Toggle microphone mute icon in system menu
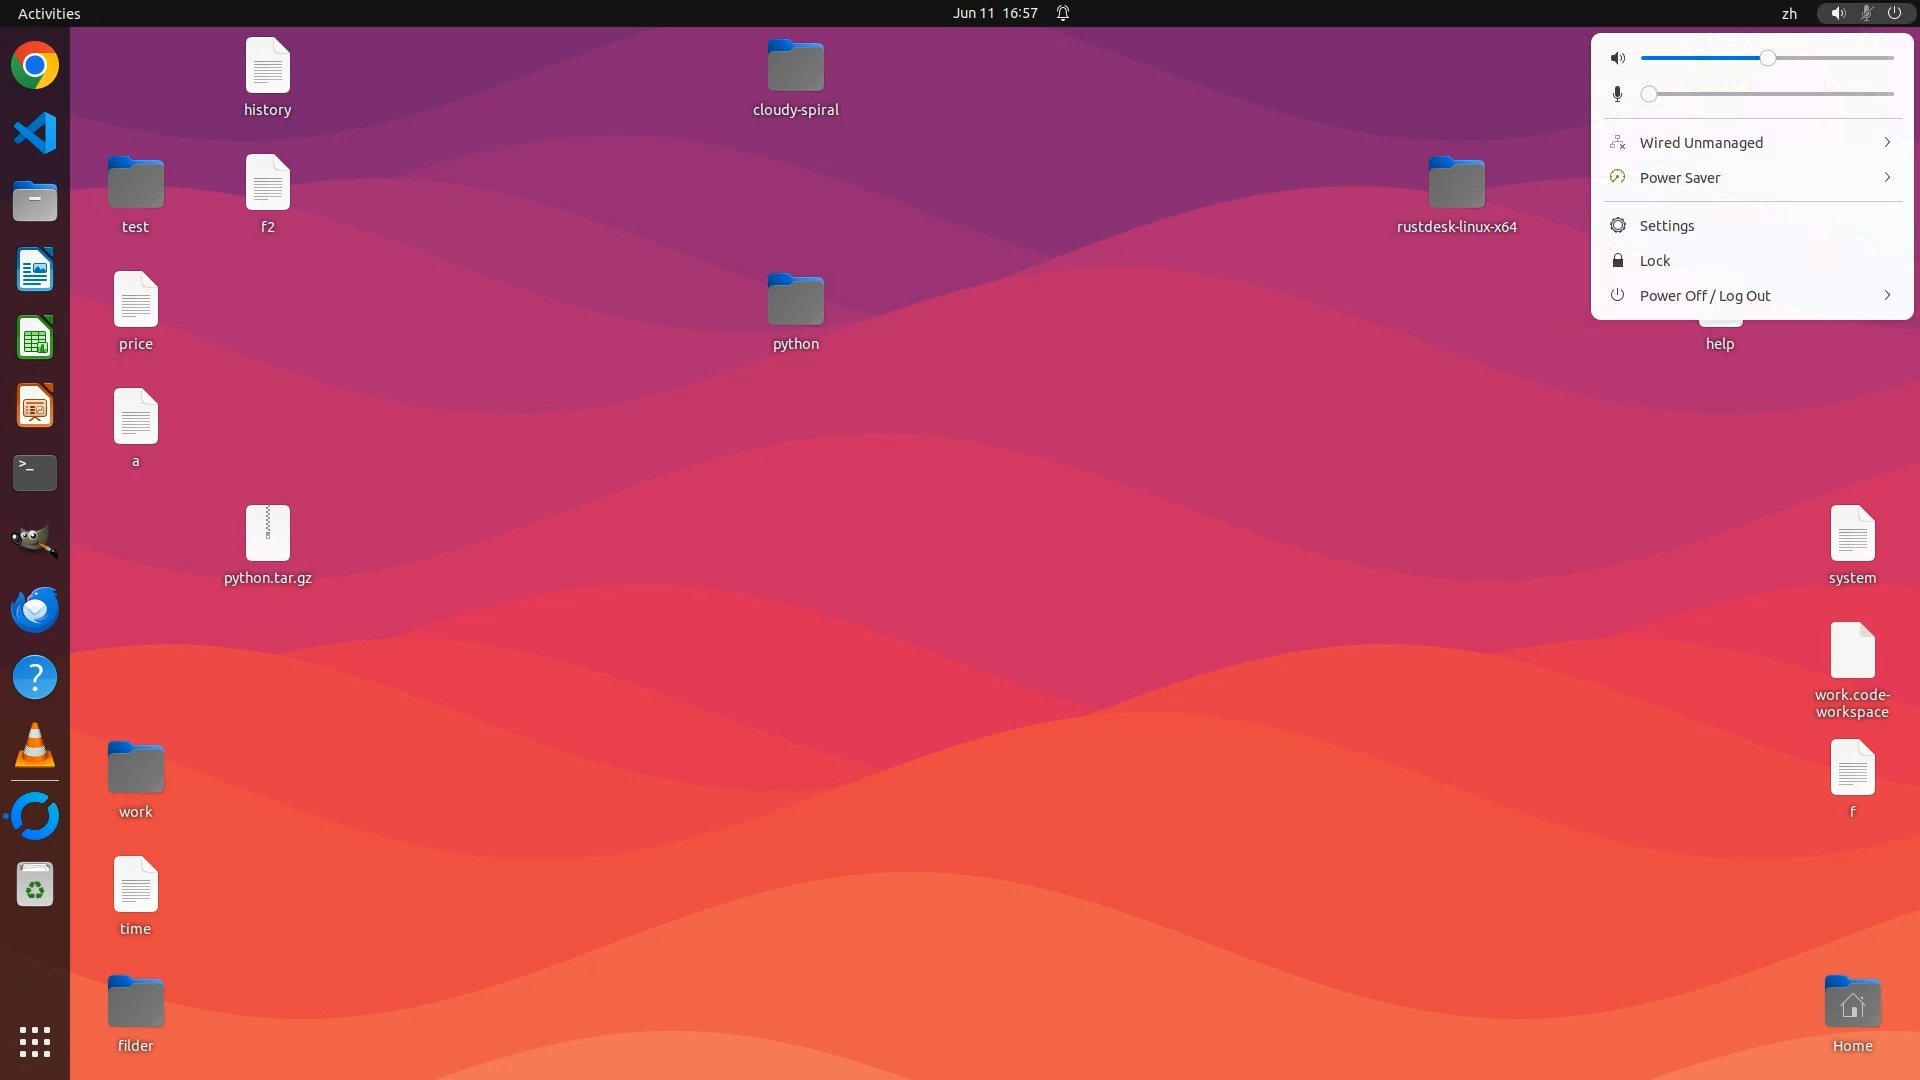The width and height of the screenshot is (1920, 1080). (1618, 94)
